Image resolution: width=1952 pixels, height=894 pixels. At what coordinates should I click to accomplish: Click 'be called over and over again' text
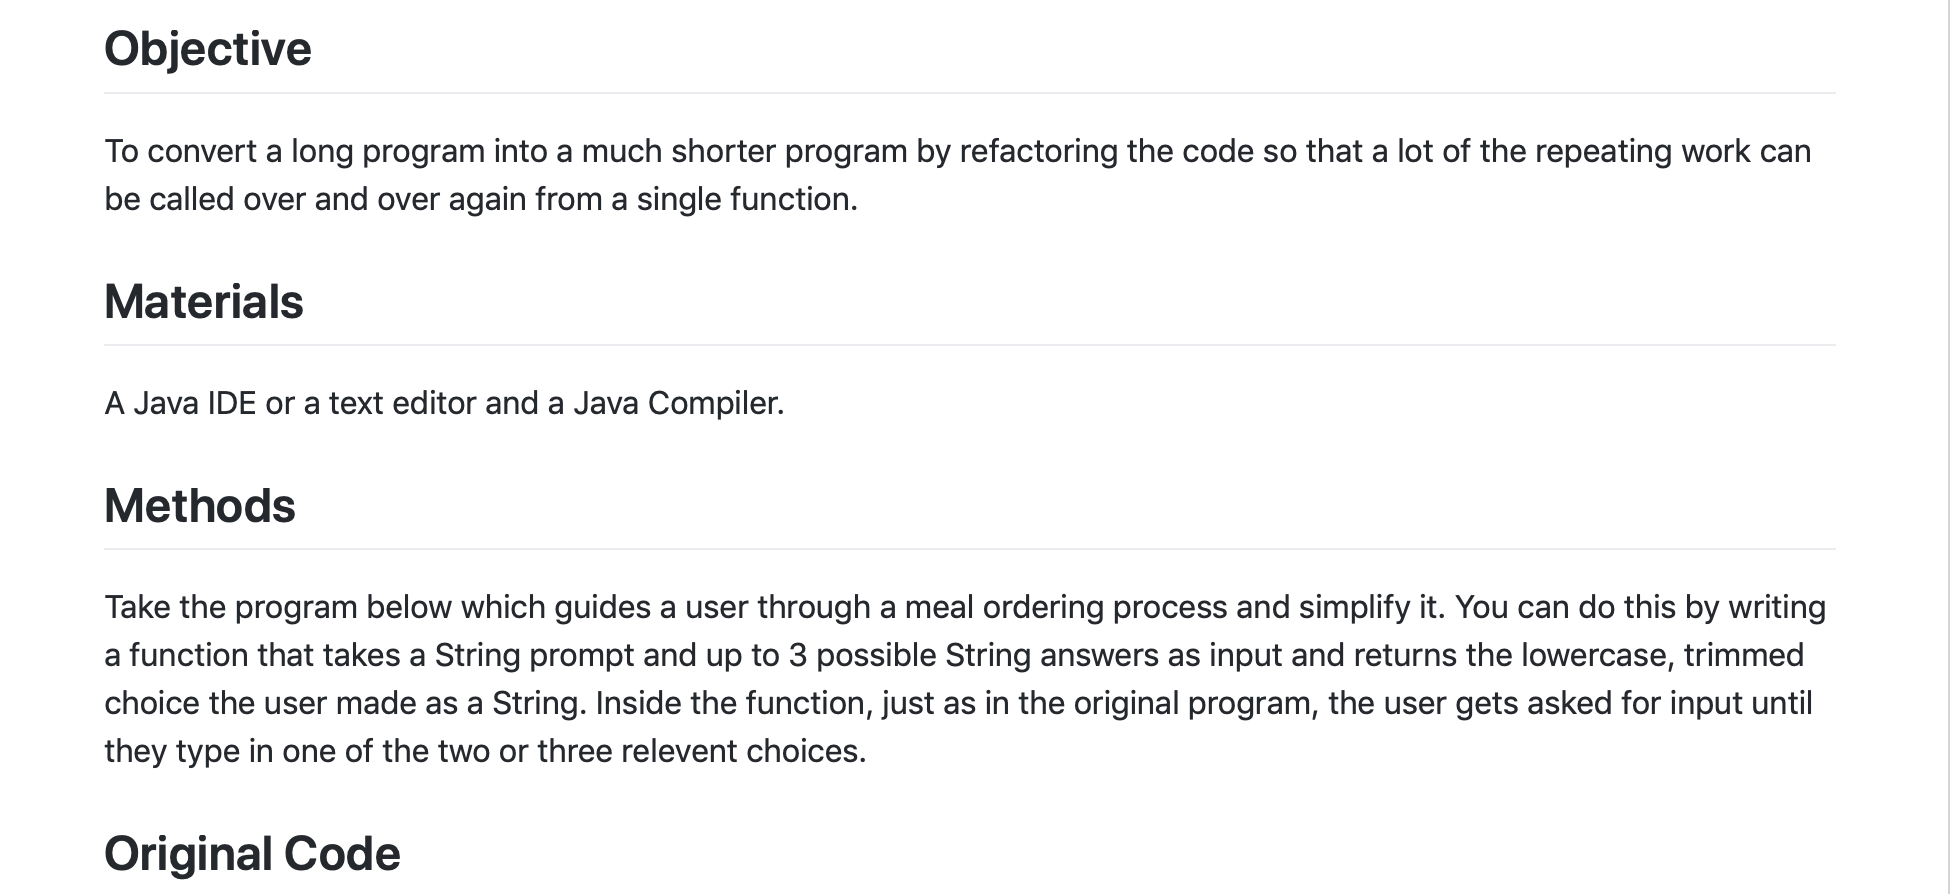(315, 199)
